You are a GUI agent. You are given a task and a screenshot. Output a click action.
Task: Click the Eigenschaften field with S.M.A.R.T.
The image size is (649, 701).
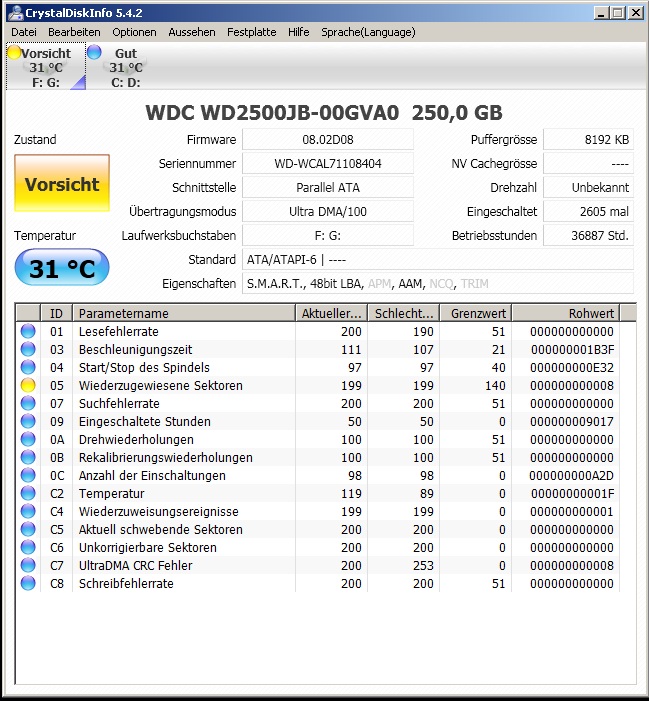(438, 283)
